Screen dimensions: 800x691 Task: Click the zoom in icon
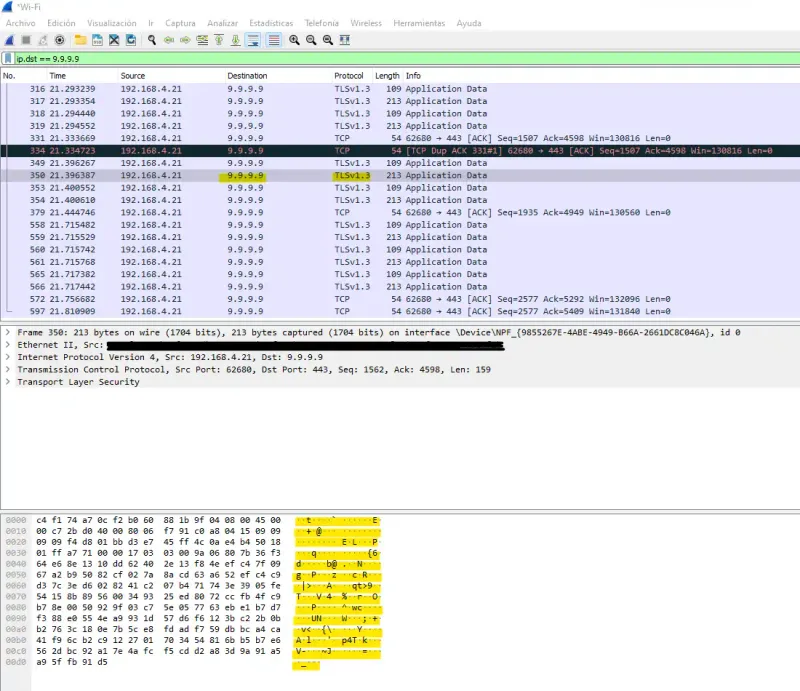[x=294, y=40]
